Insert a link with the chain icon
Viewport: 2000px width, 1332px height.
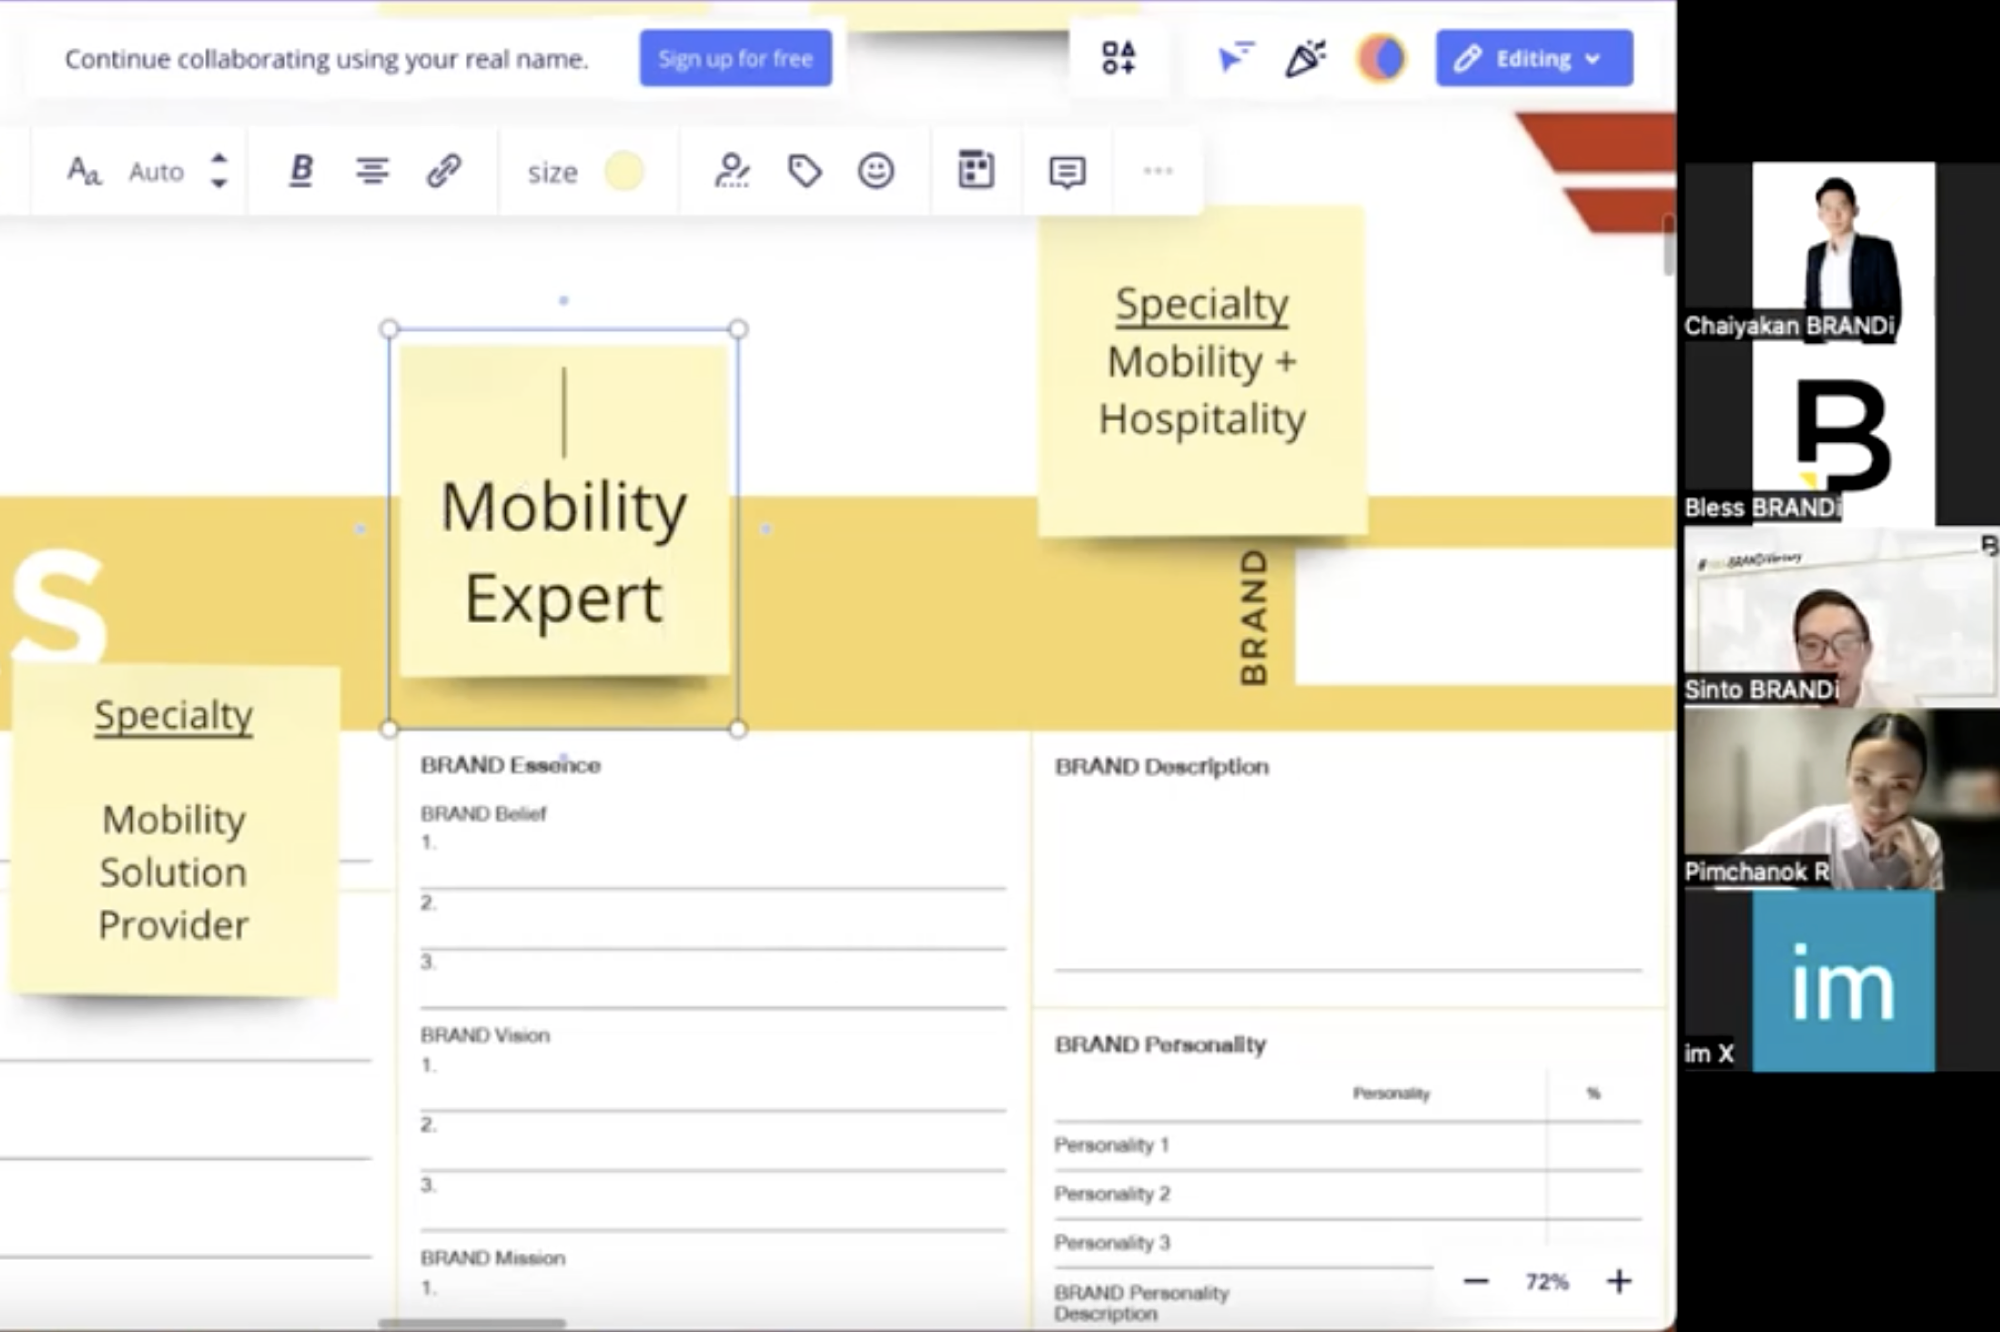tap(443, 171)
